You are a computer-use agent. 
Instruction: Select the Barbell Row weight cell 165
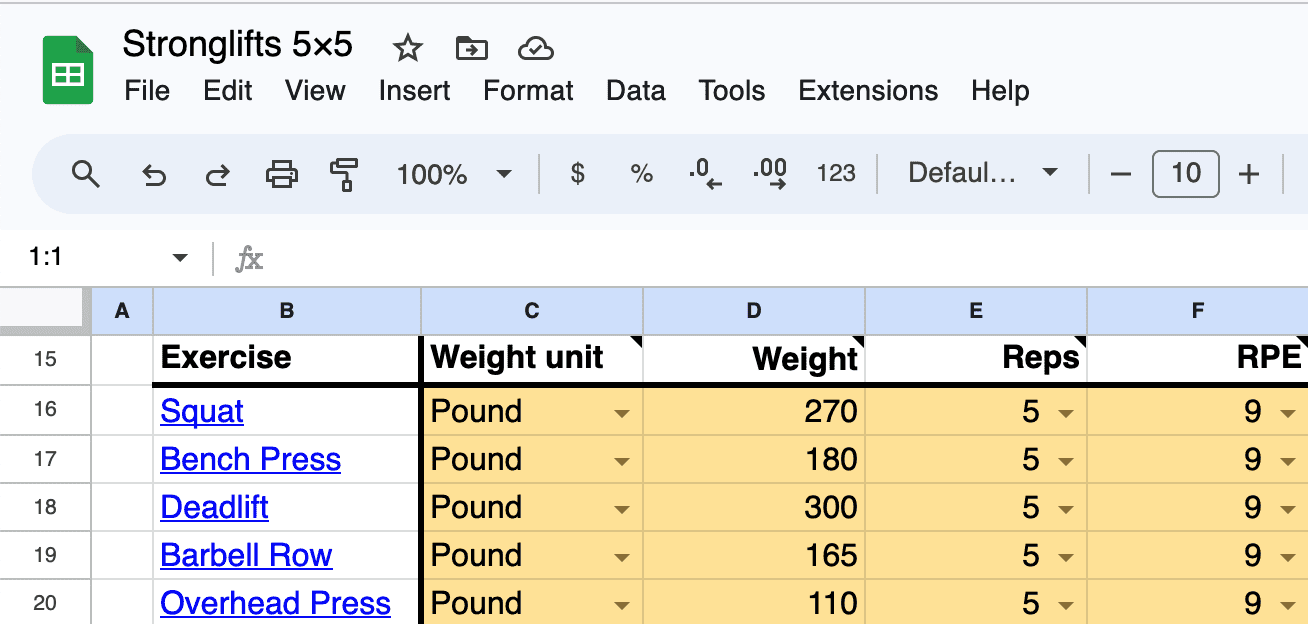[754, 555]
